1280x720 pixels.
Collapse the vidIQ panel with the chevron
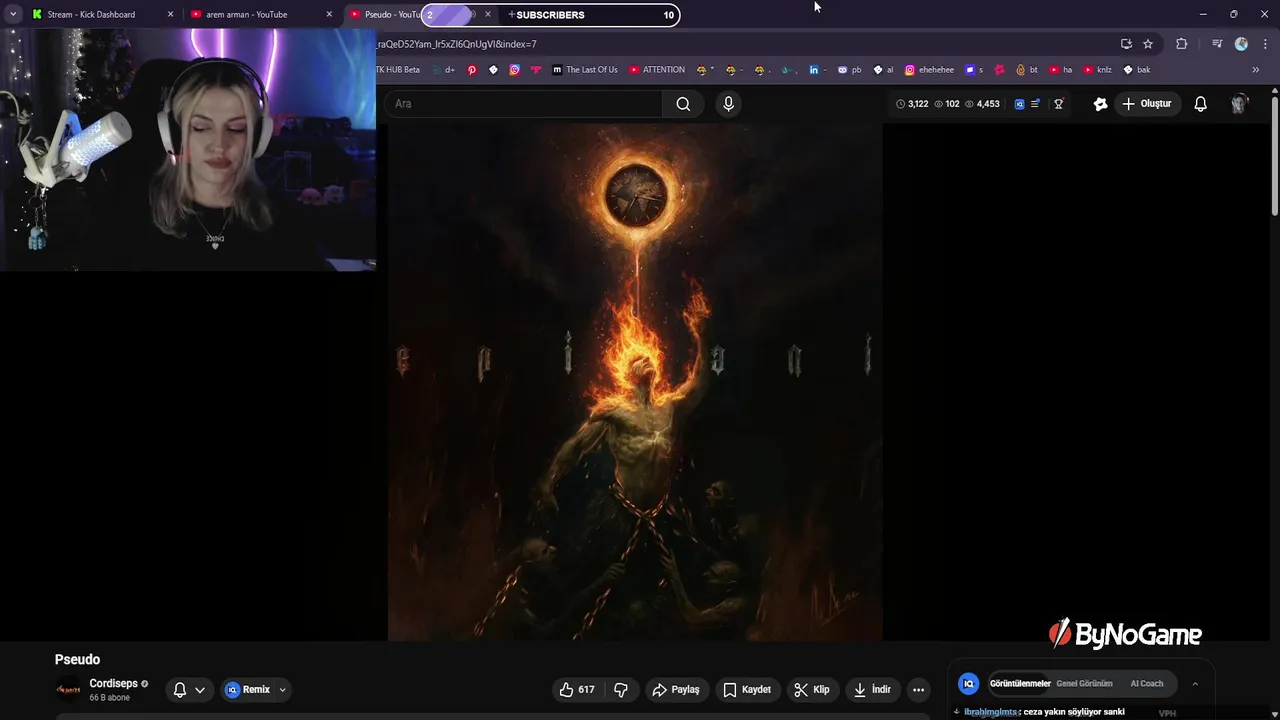pyautogui.click(x=1195, y=684)
